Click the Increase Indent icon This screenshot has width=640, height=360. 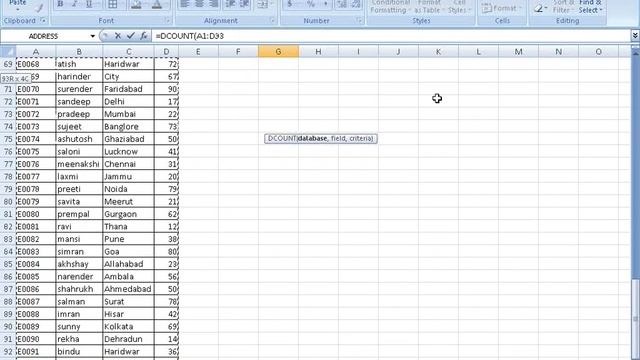pyautogui.click(x=244, y=4)
